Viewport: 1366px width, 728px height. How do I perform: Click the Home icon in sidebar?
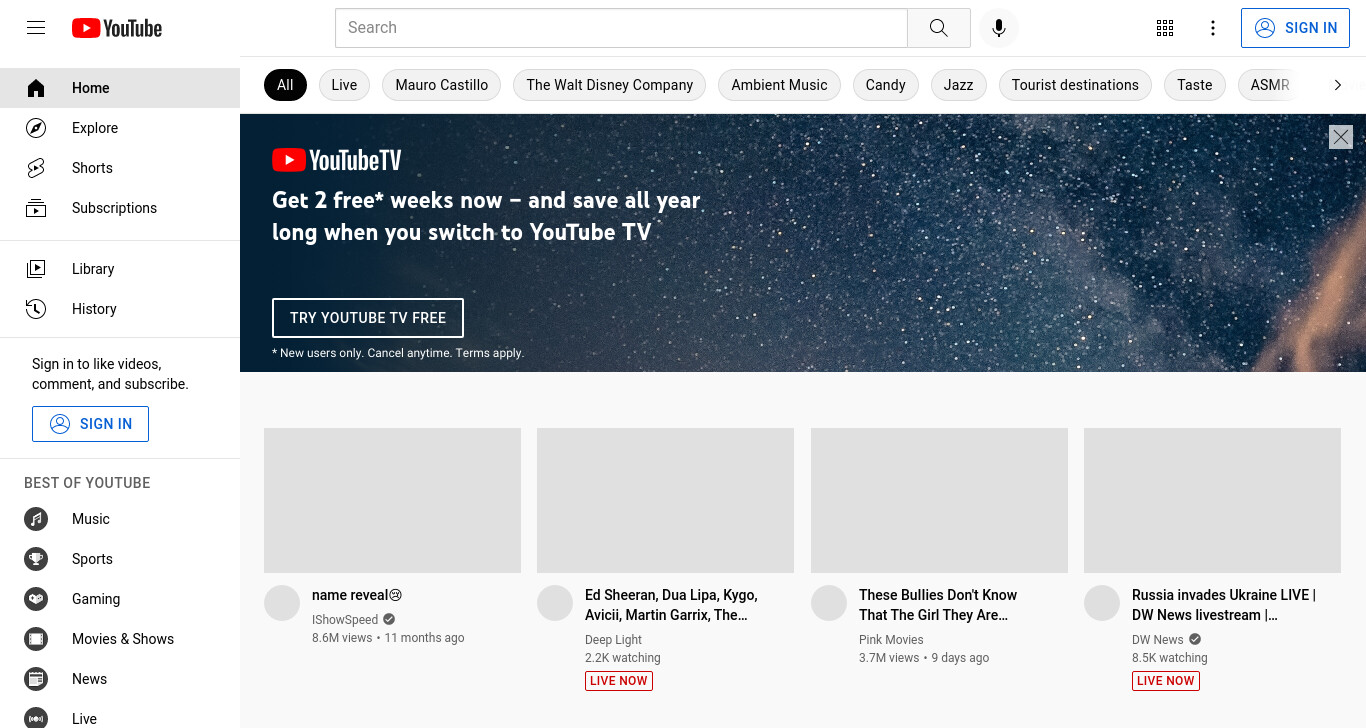36,88
